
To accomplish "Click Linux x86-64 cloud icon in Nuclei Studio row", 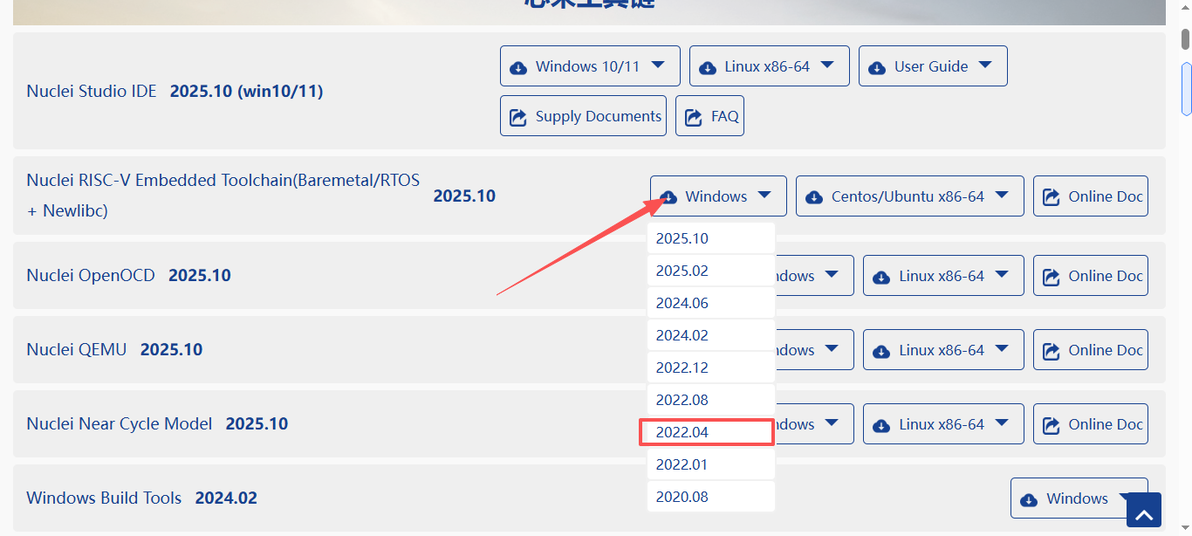I will [707, 68].
